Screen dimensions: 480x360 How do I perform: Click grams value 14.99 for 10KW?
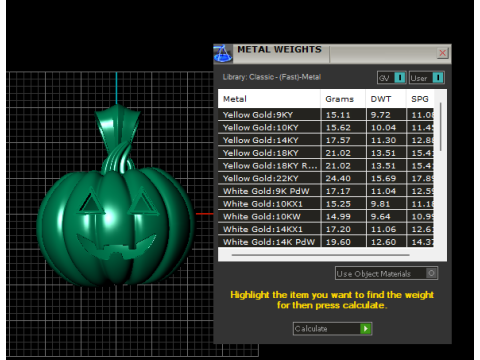pos(338,216)
